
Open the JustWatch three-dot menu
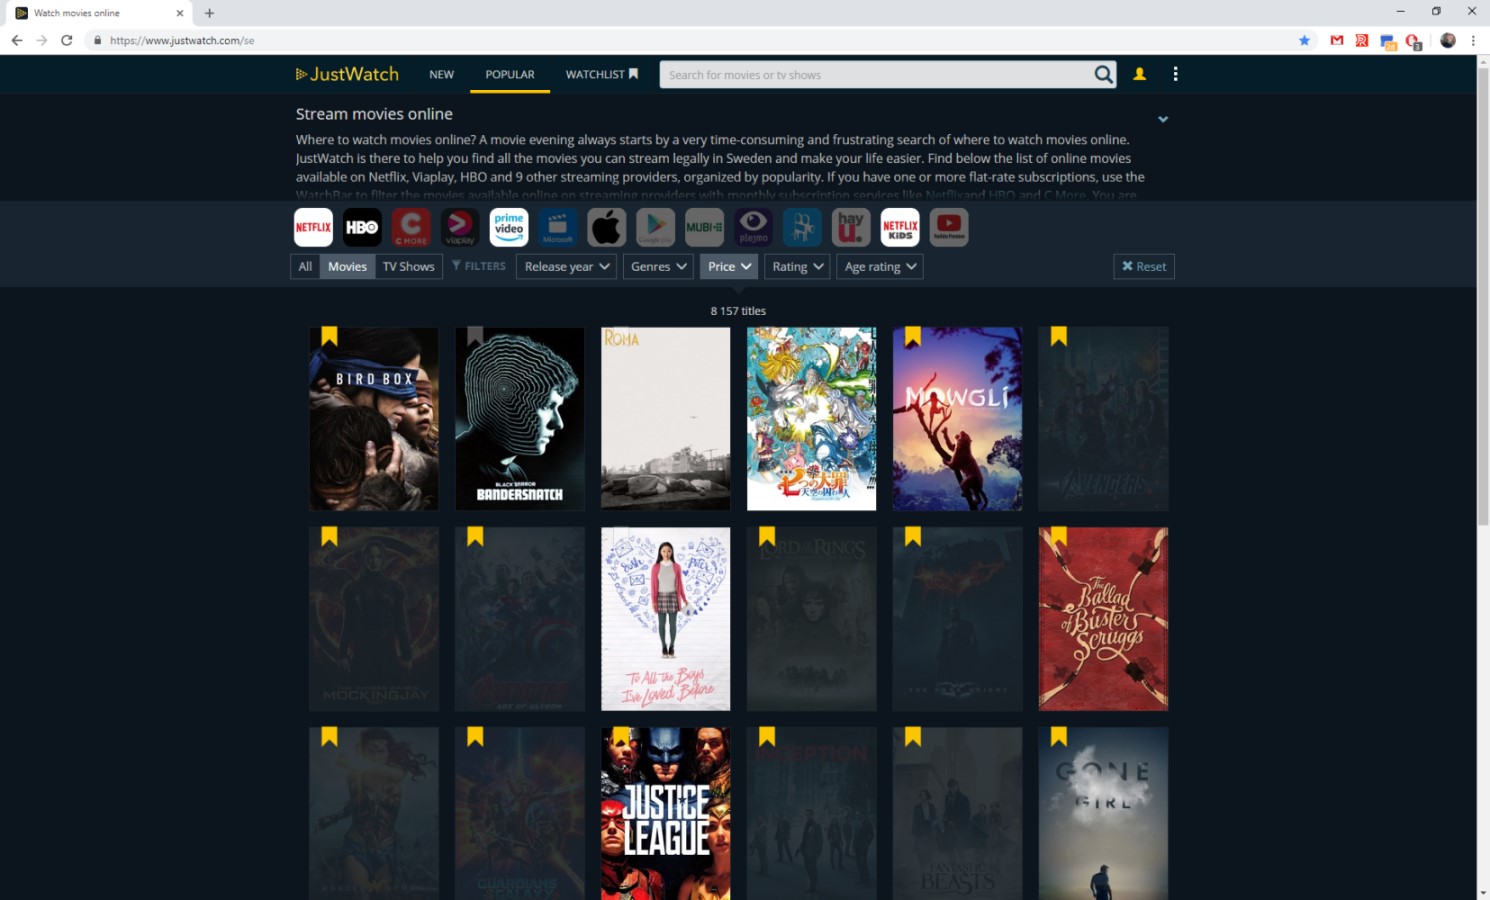(1175, 74)
